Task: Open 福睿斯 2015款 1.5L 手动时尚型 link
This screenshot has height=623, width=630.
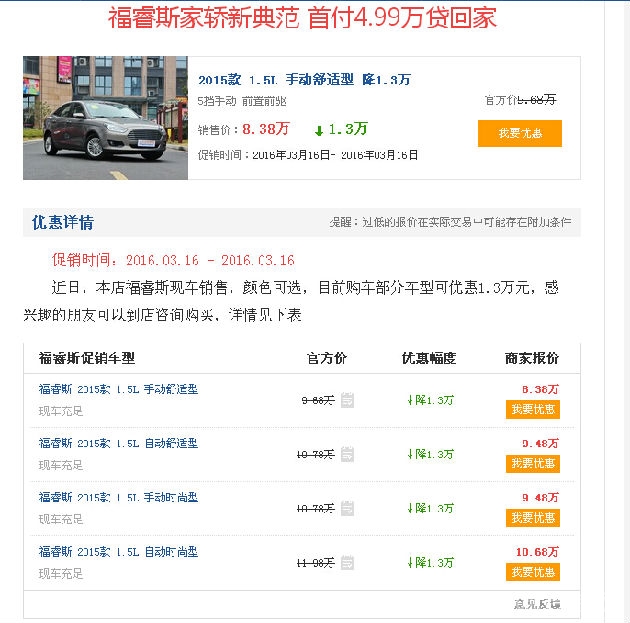Action: click(118, 497)
